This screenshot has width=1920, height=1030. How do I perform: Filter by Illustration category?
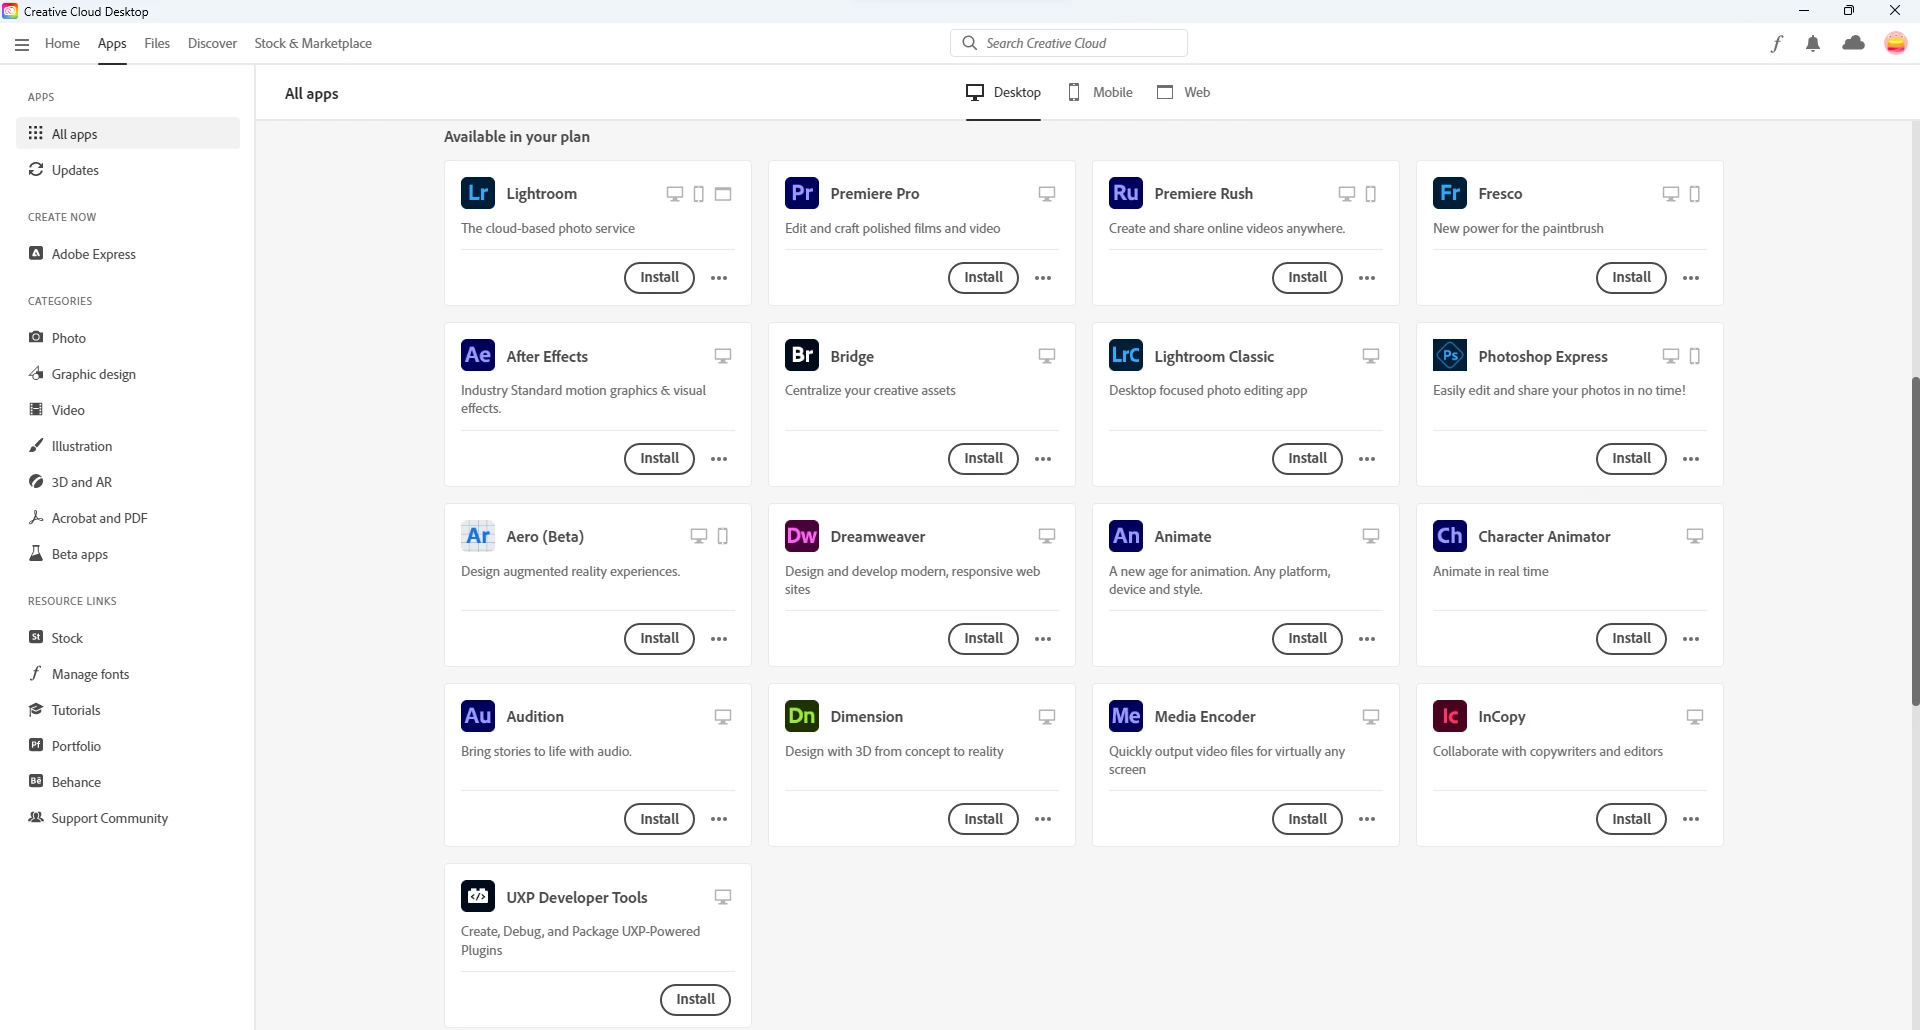(128, 446)
